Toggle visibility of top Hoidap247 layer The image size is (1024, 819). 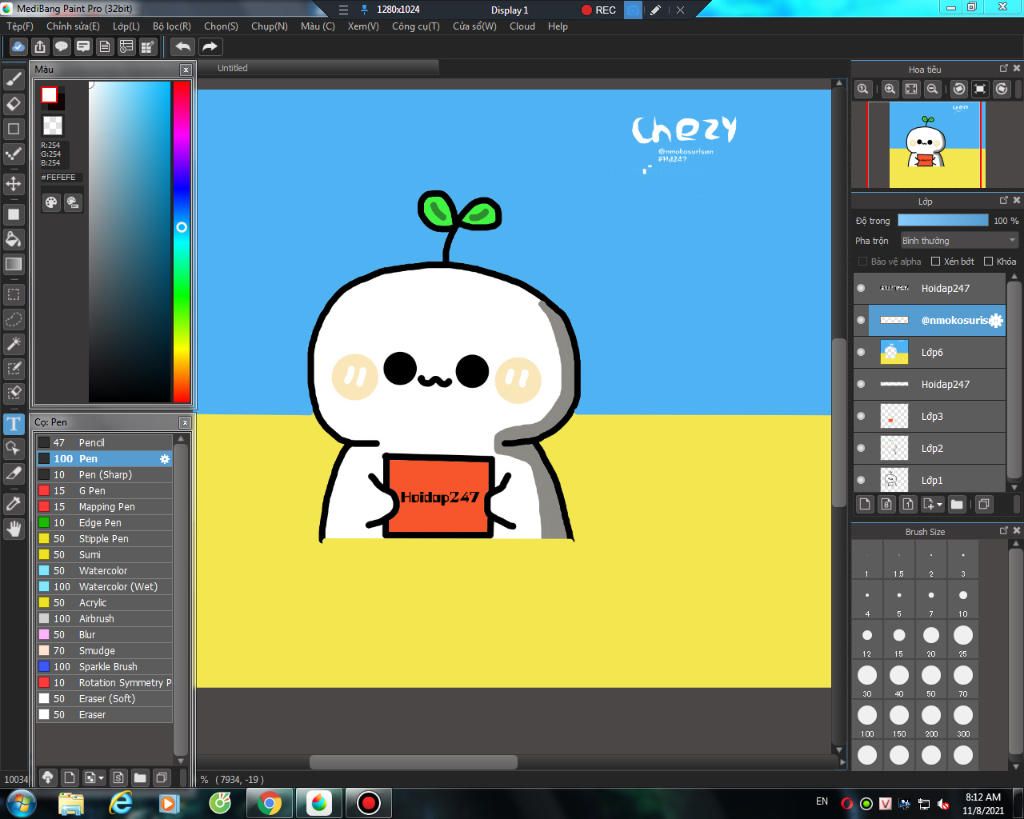[861, 288]
